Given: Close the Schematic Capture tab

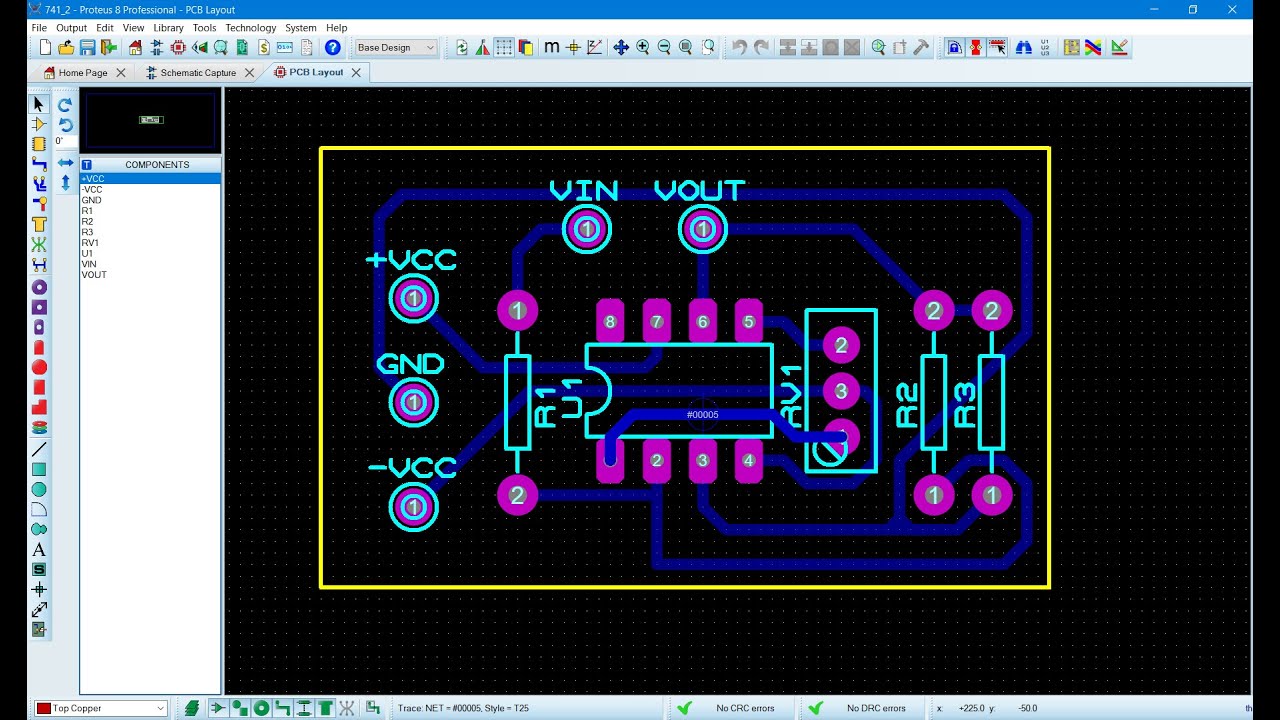Looking at the screenshot, I should (x=249, y=73).
